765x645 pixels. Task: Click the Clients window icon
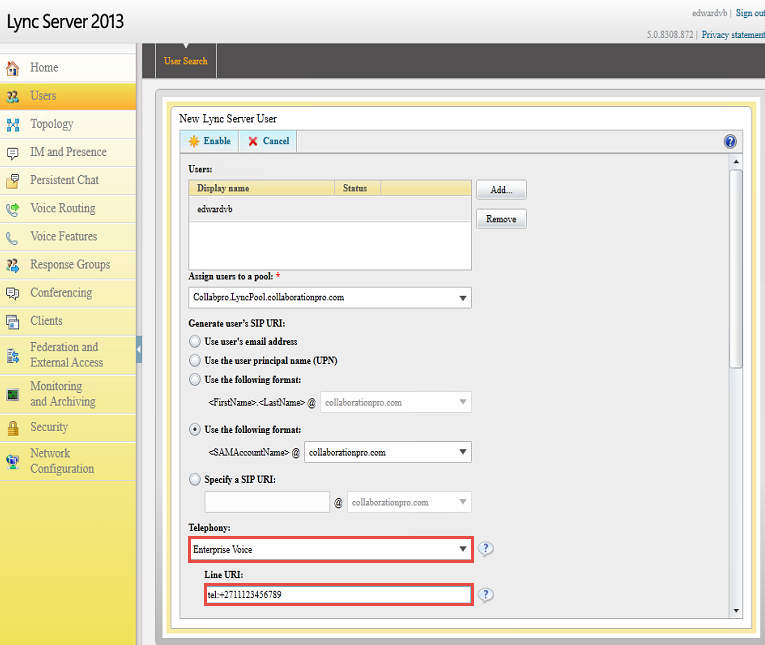13,322
